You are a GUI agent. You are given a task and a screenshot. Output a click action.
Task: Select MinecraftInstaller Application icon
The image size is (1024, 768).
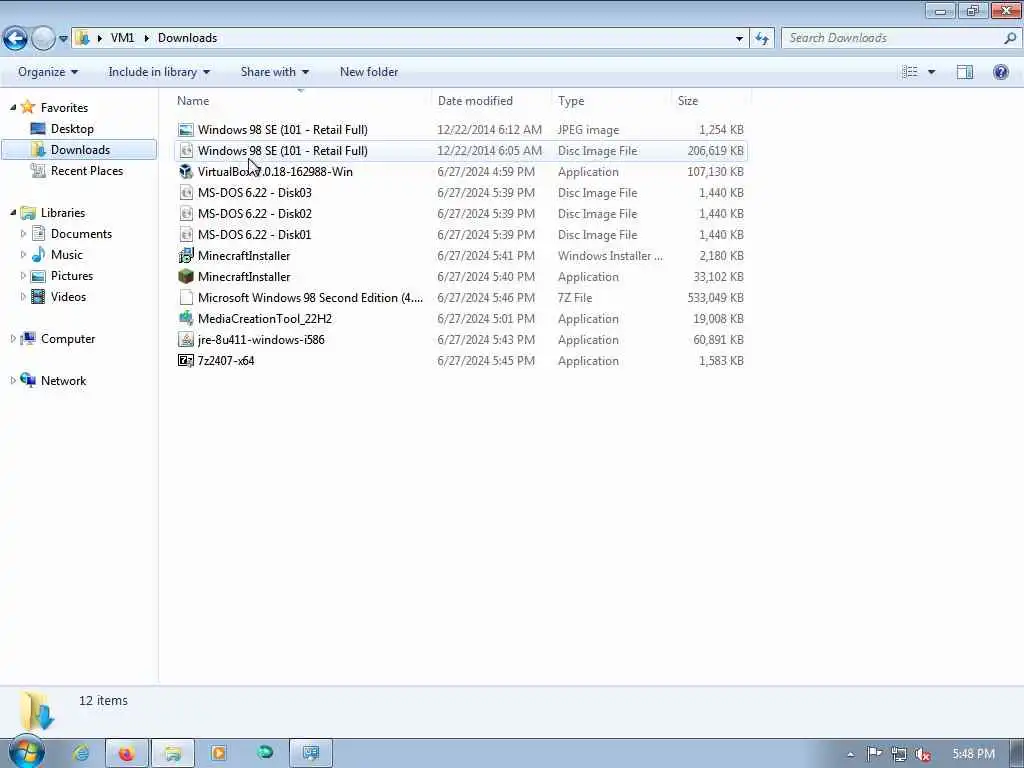click(186, 276)
